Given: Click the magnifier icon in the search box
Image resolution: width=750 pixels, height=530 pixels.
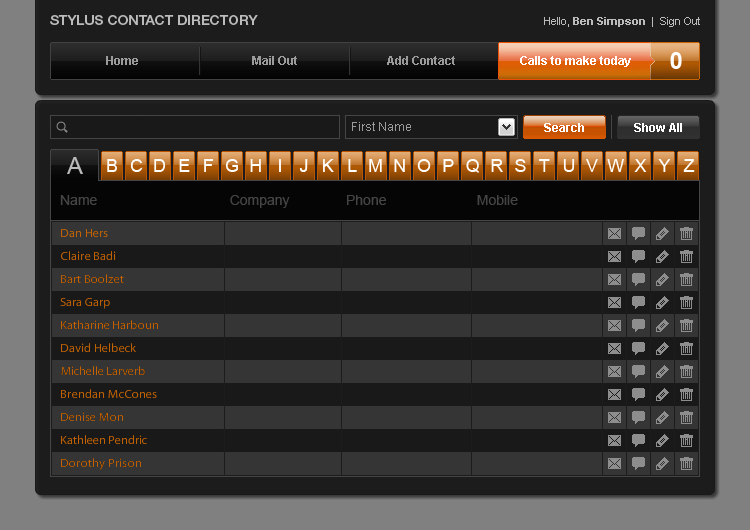Looking at the screenshot, I should tap(62, 127).
